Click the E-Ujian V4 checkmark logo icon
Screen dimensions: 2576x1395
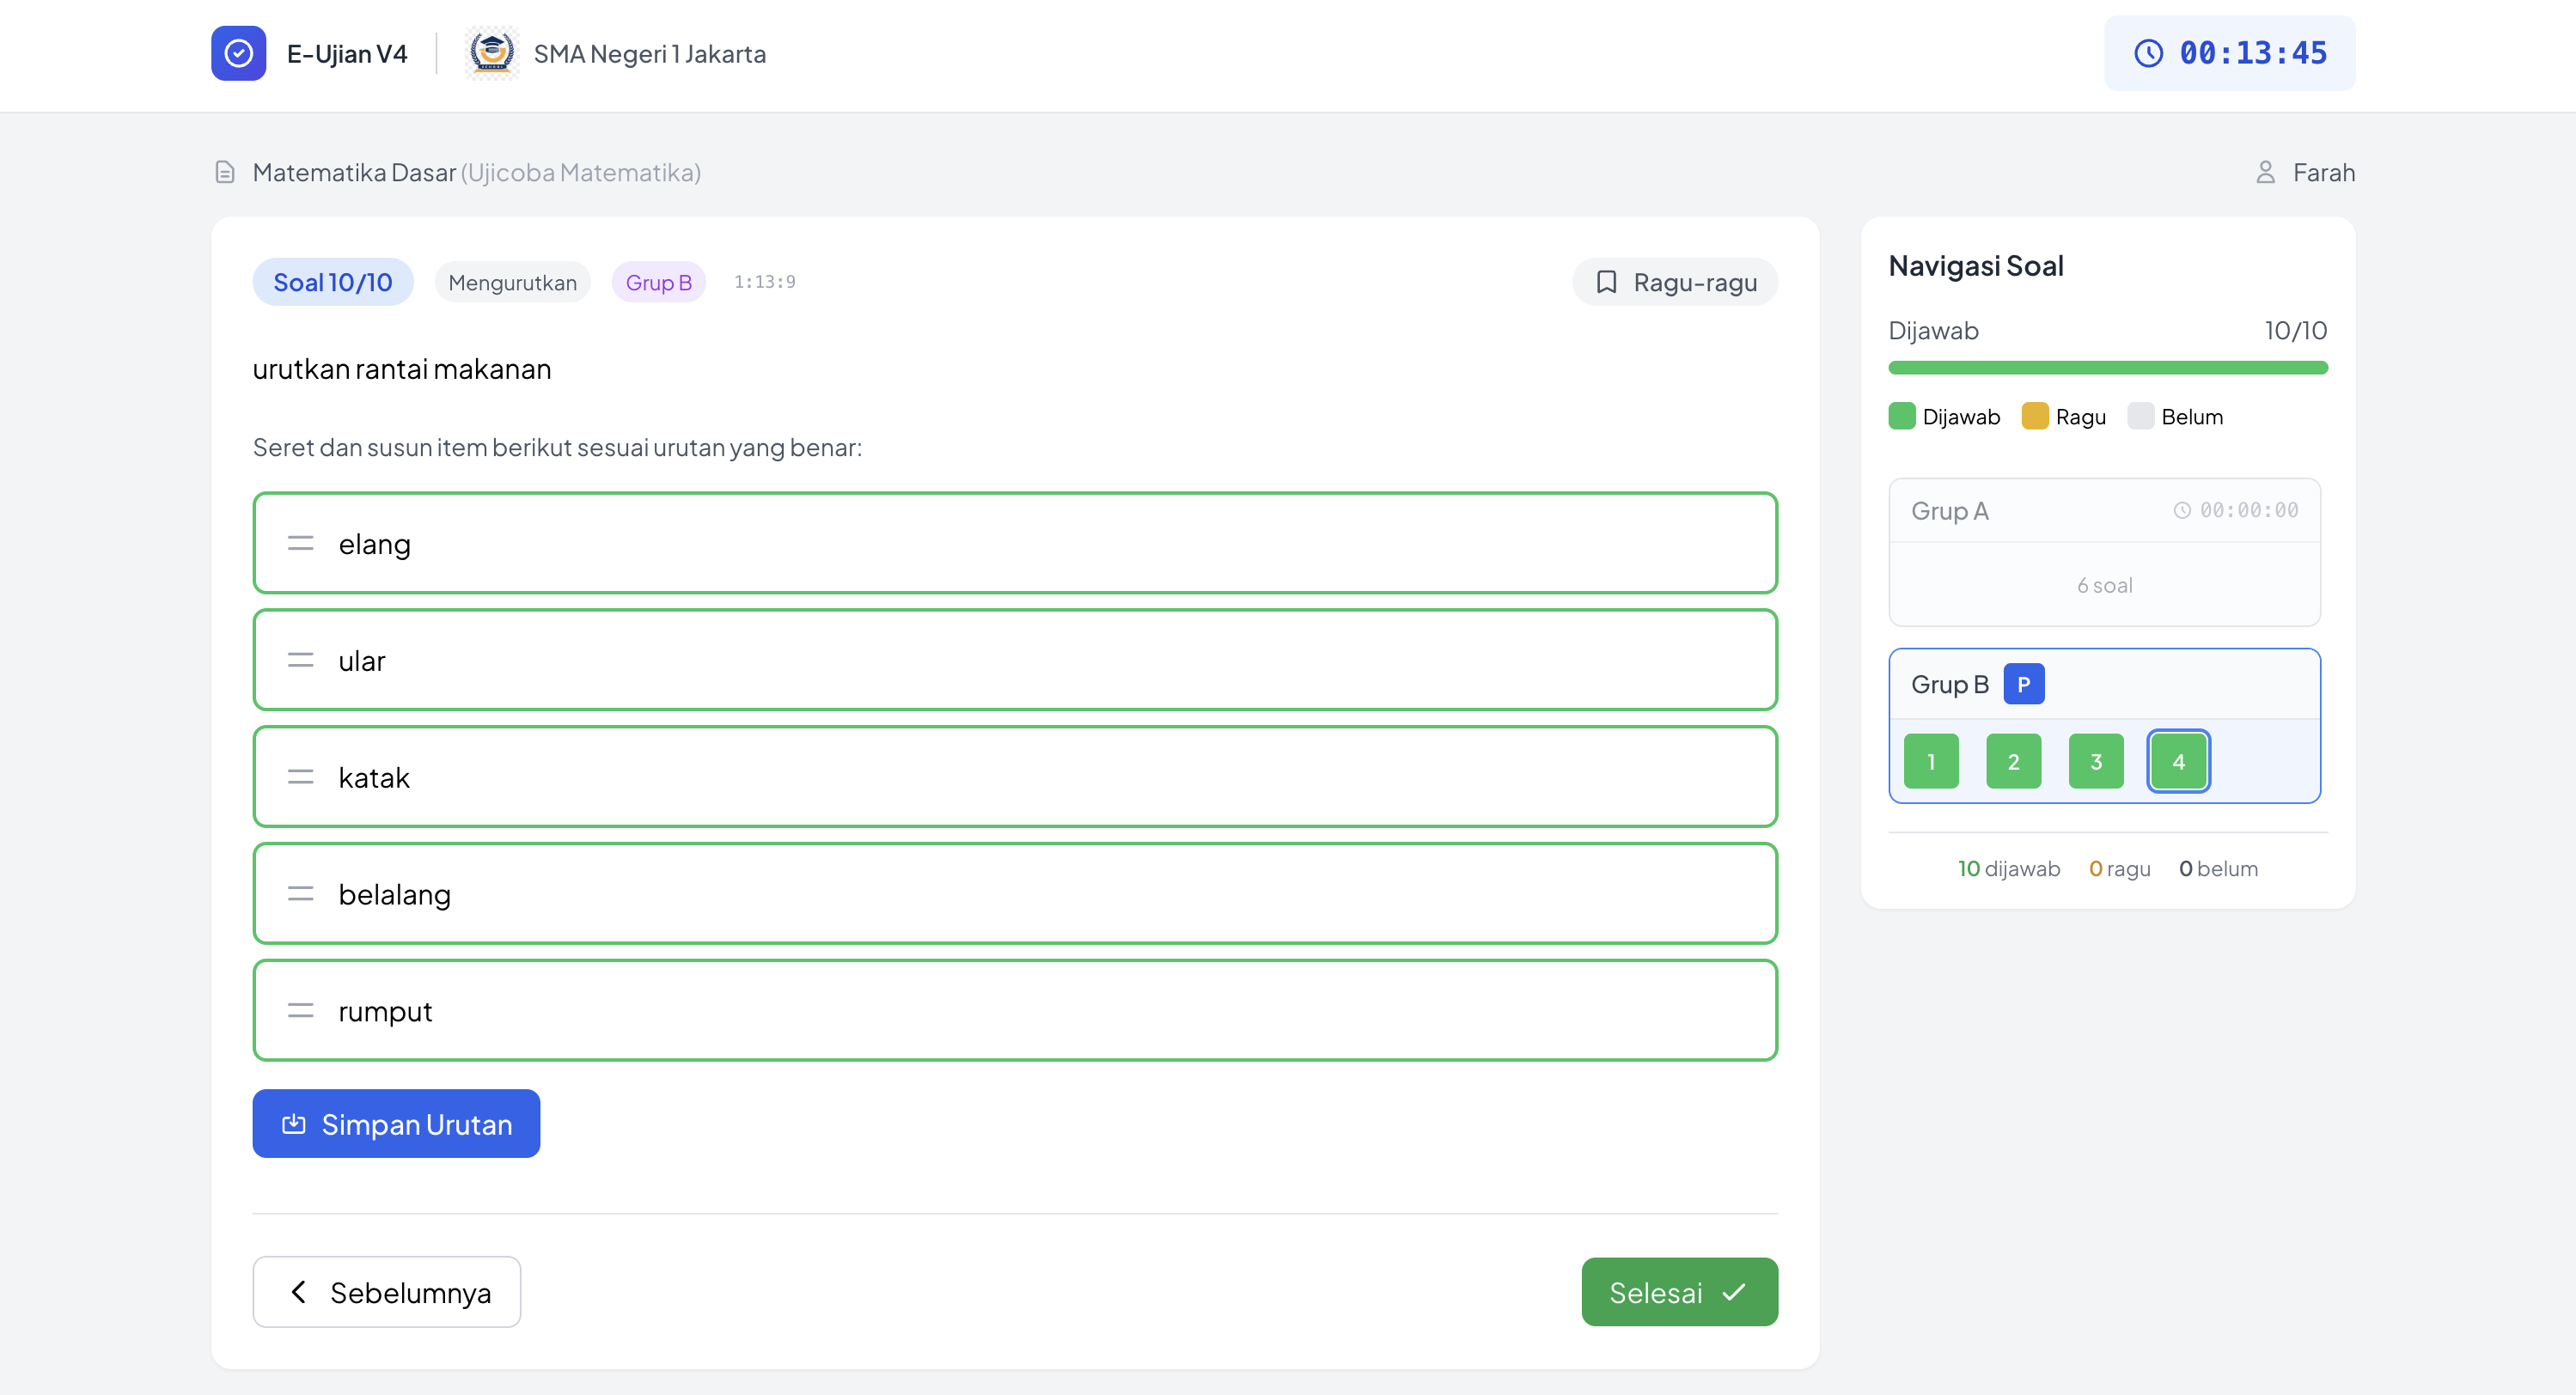(x=238, y=53)
